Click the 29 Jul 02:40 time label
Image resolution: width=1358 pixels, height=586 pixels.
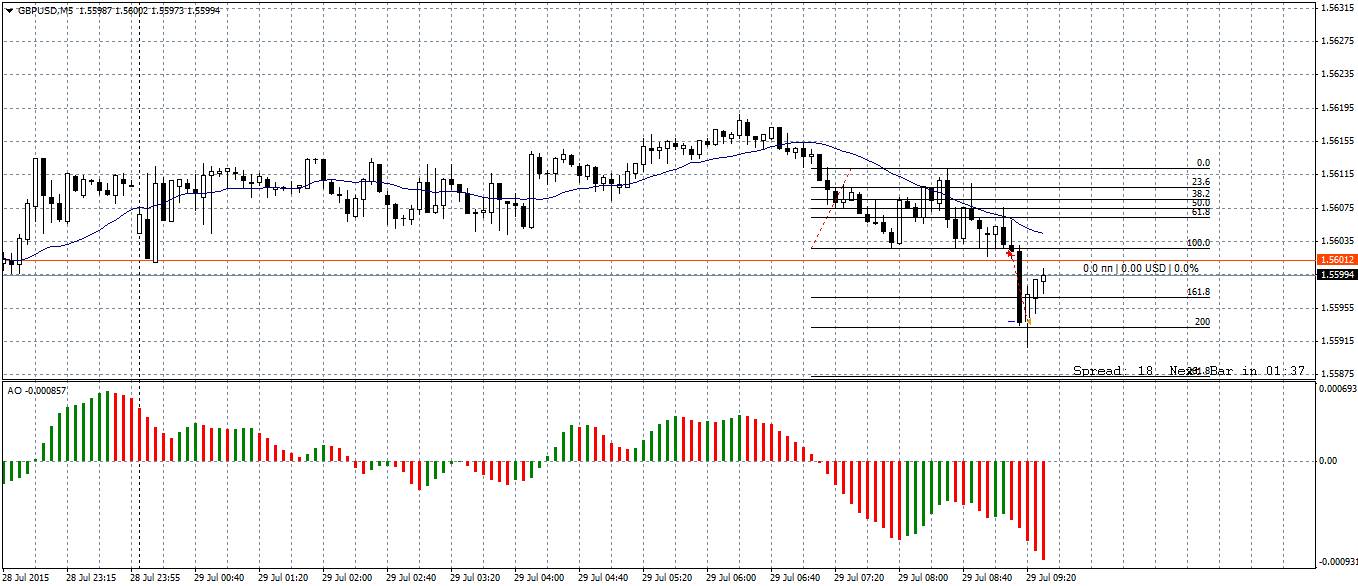[411, 578]
